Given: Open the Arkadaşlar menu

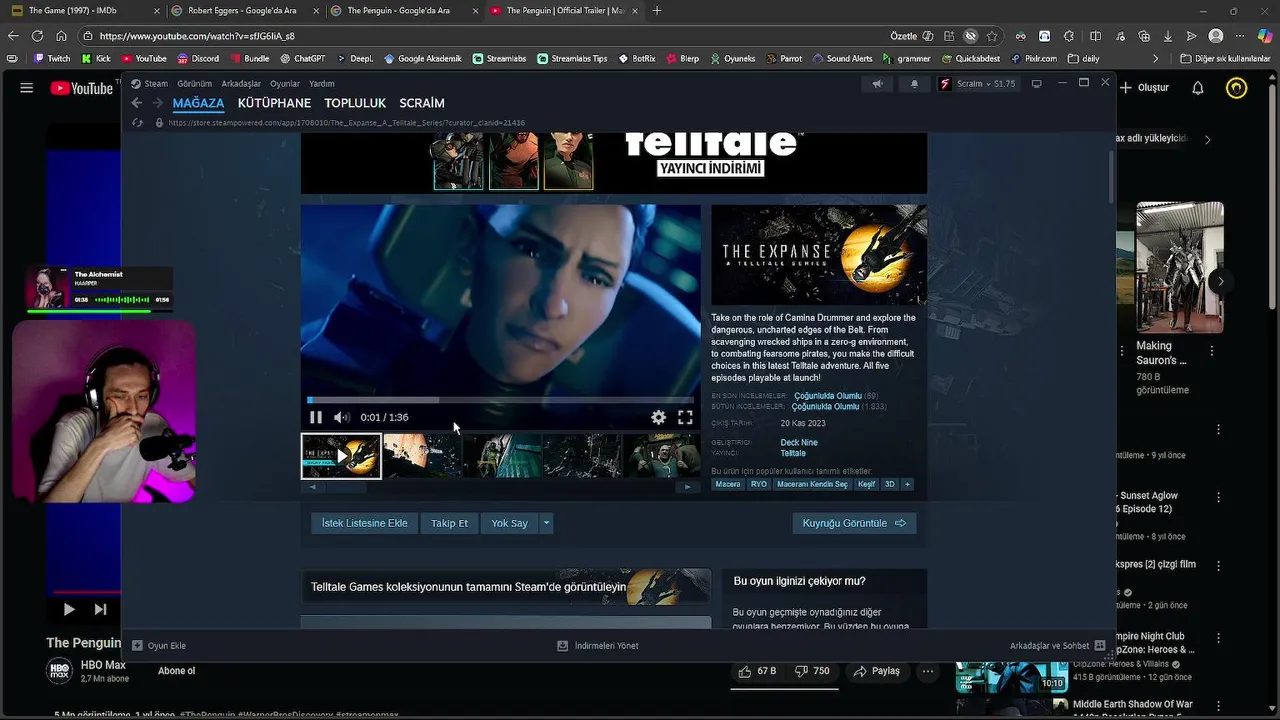Looking at the screenshot, I should (241, 84).
